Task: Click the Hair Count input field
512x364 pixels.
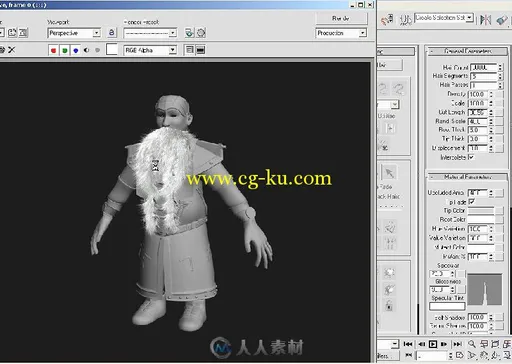Action: [484, 67]
